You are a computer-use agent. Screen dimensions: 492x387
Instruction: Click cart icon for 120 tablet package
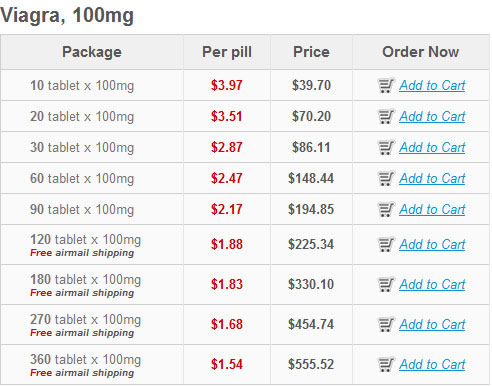pos(386,244)
